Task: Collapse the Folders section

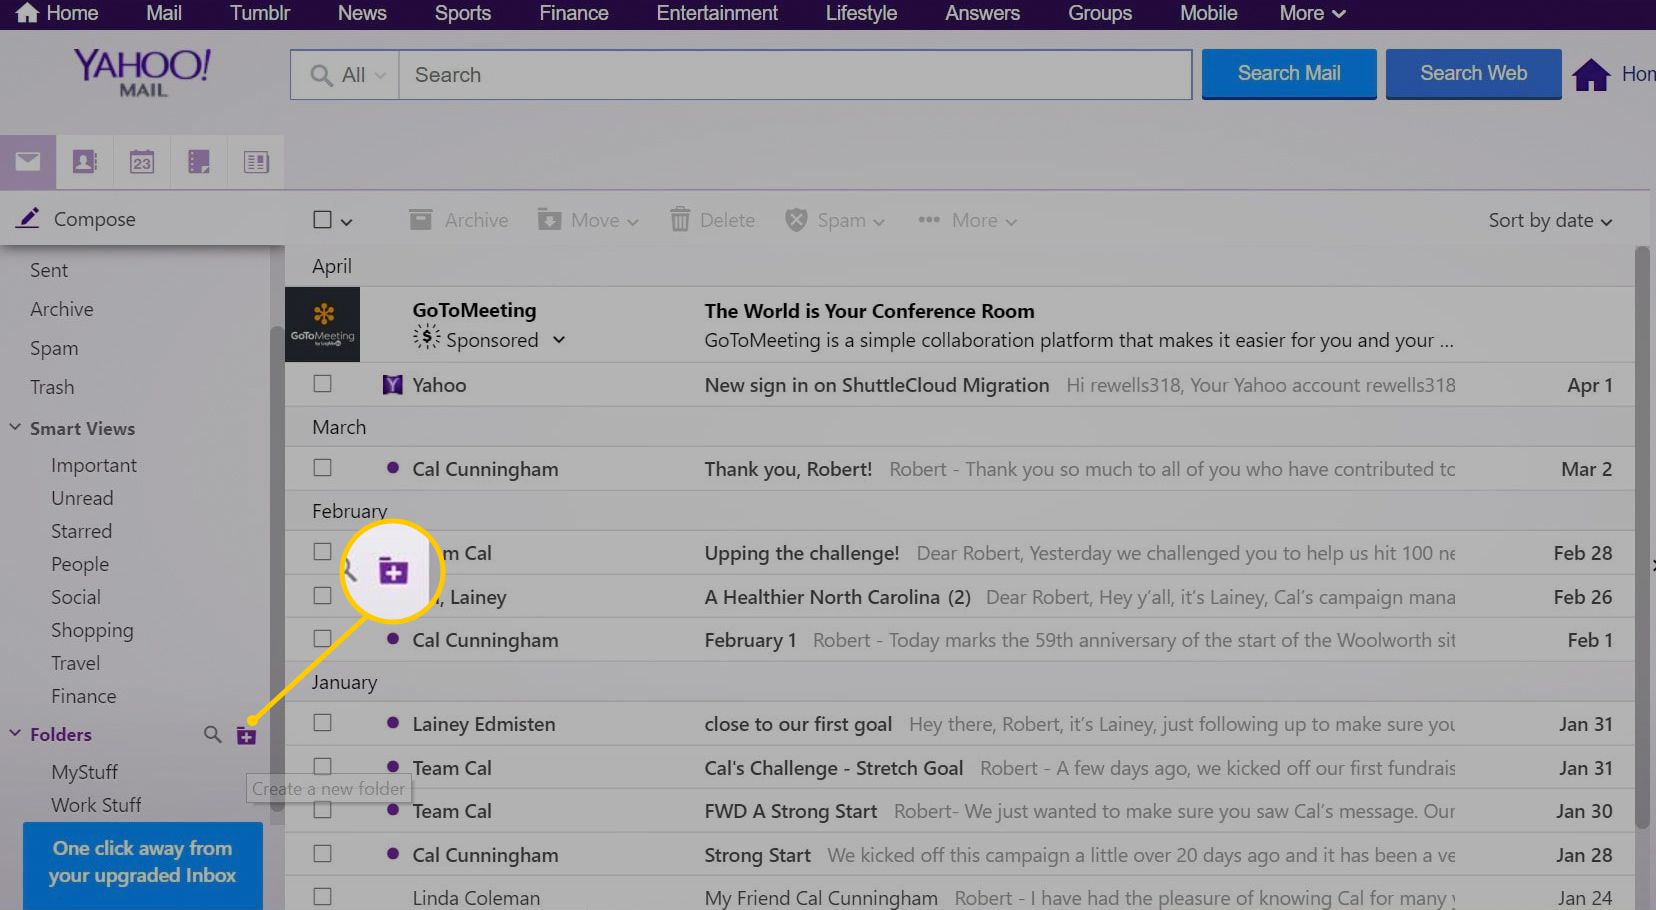Action: pos(15,733)
